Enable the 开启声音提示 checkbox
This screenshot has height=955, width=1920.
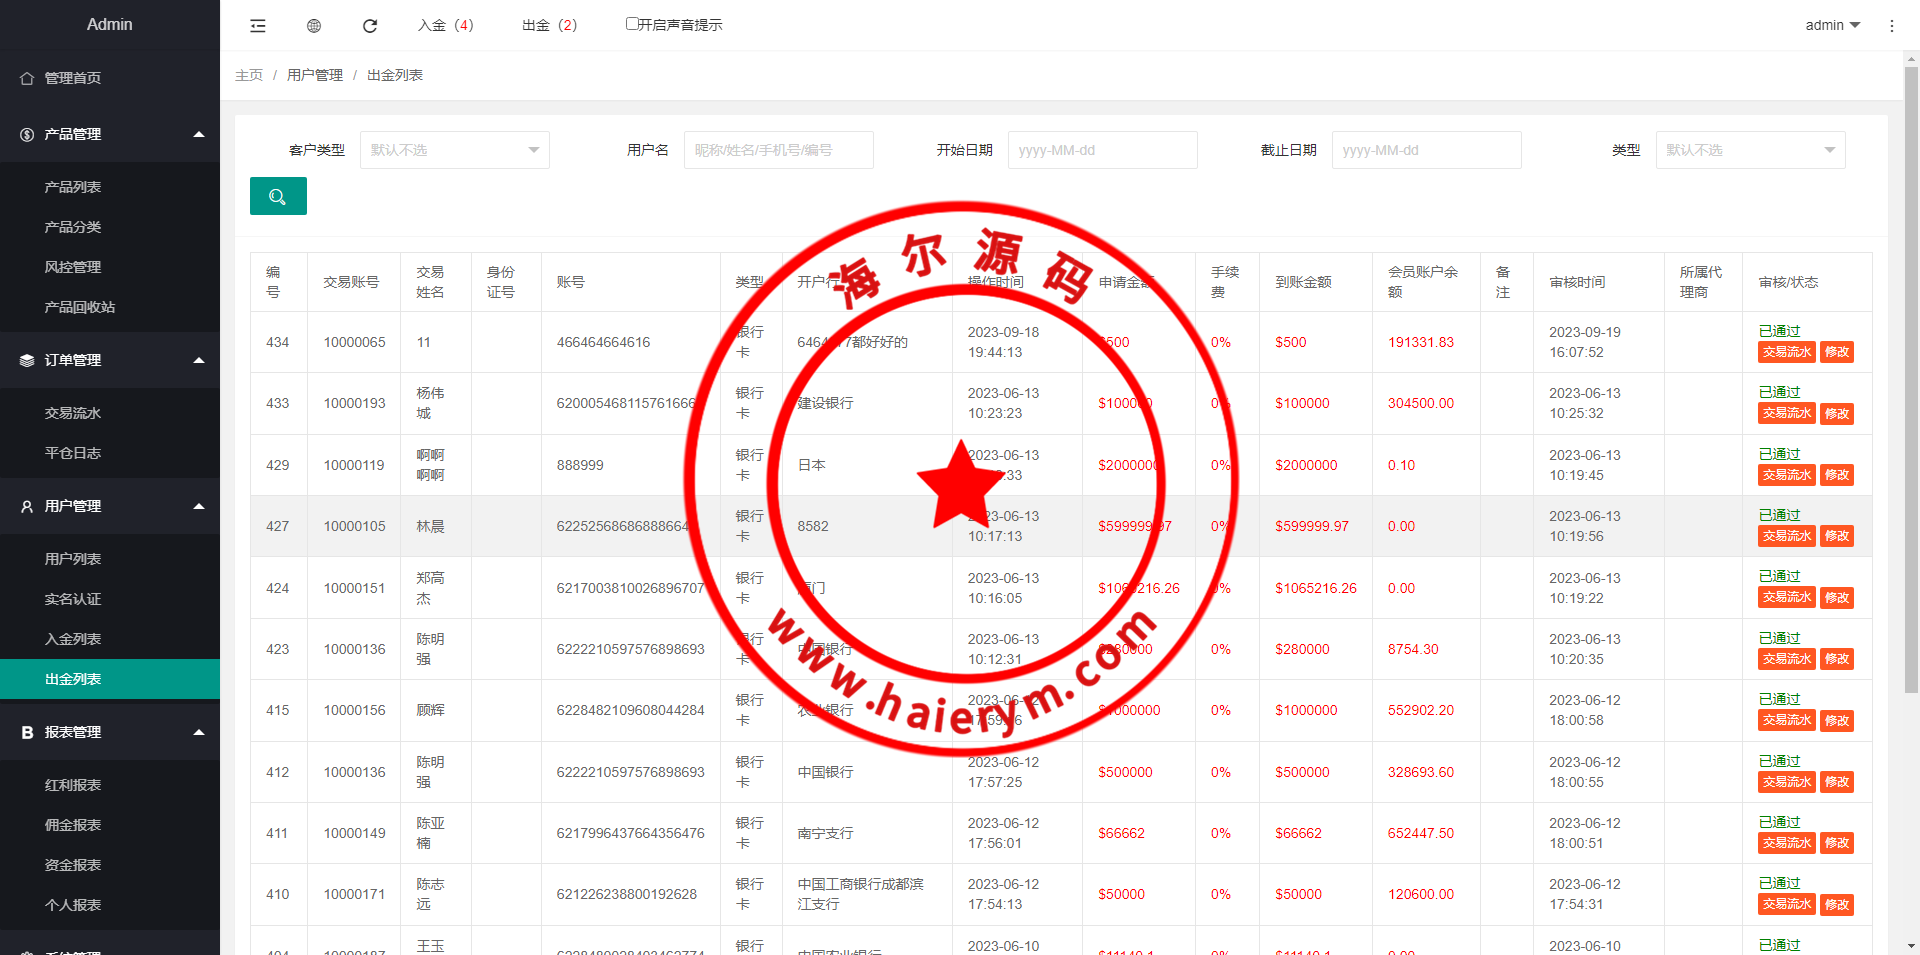632,24
